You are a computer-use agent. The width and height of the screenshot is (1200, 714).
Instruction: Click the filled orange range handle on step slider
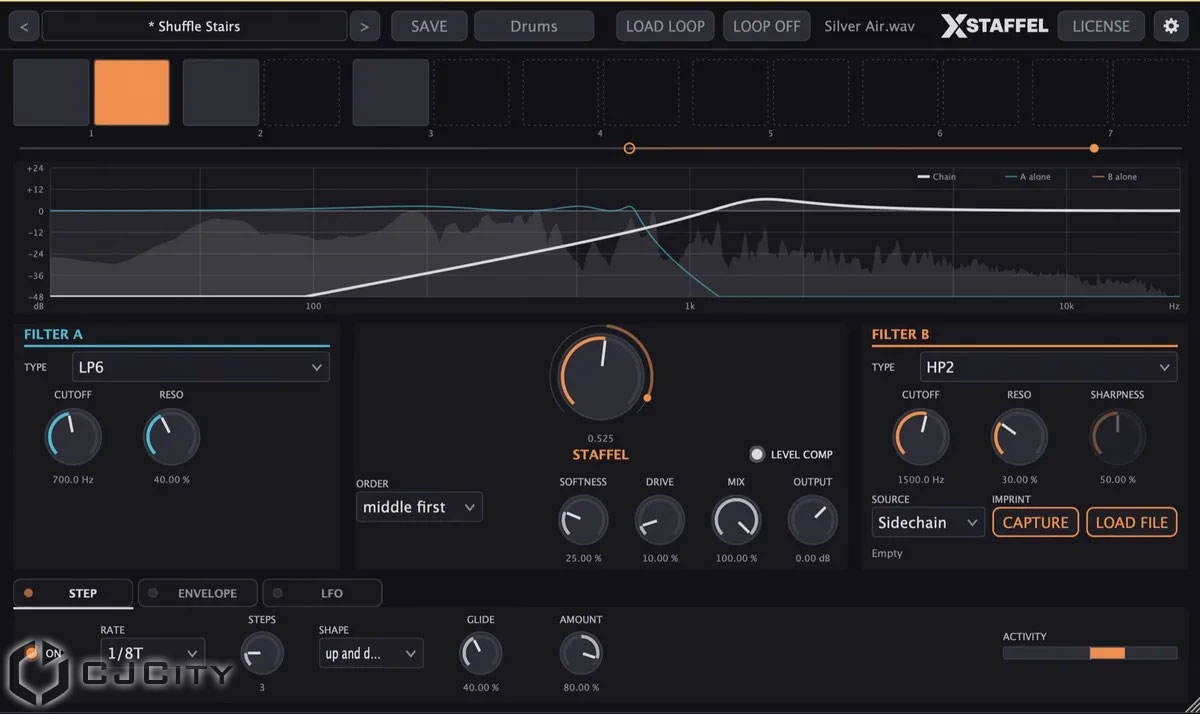(1094, 148)
